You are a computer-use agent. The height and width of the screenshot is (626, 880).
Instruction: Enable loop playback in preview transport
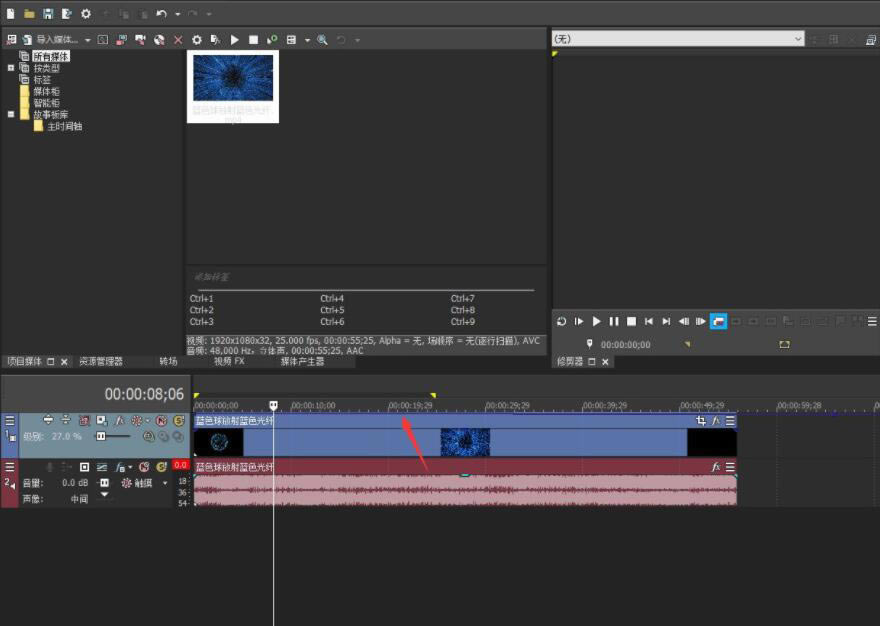[x=719, y=321]
